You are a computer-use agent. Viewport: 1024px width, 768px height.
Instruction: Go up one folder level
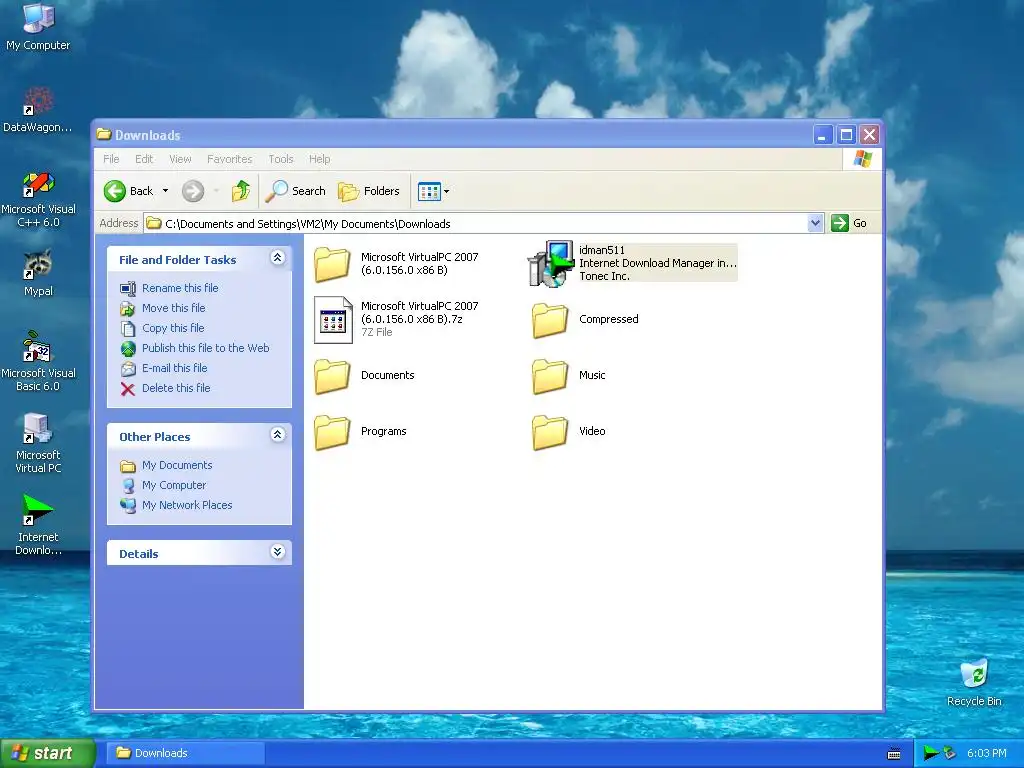coord(240,191)
